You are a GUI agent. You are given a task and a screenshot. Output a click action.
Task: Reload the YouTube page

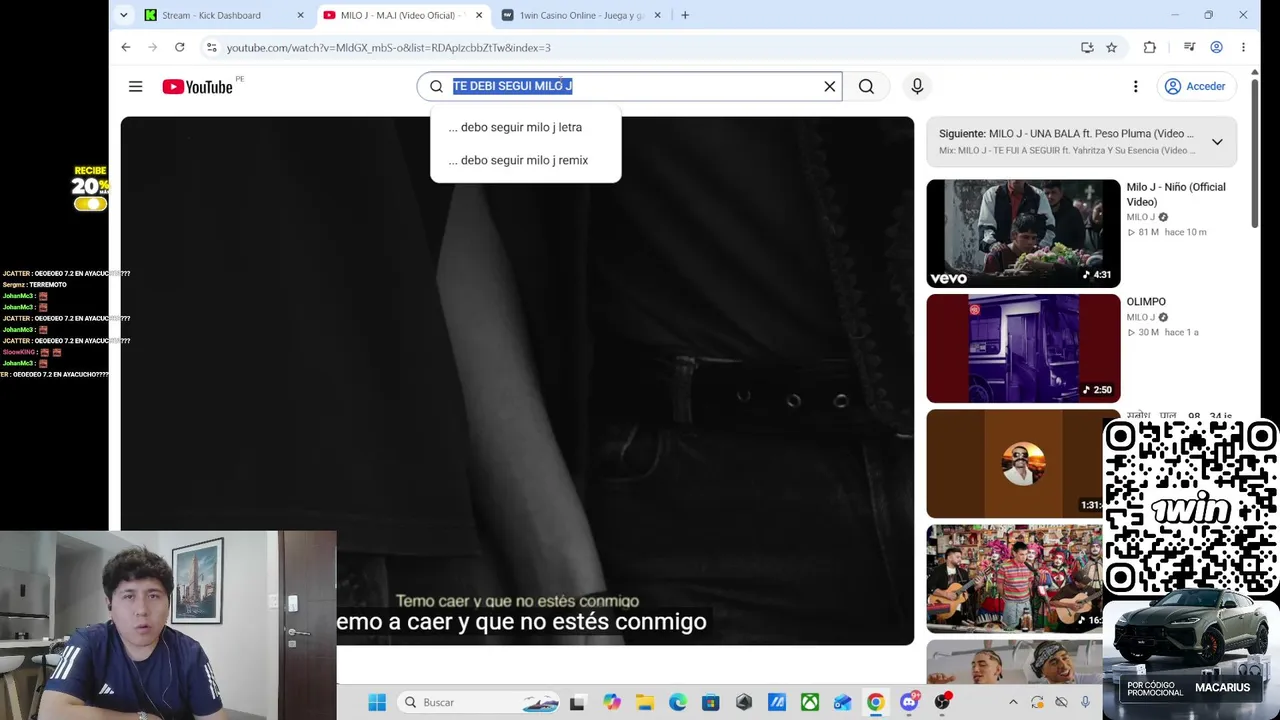[x=179, y=47]
